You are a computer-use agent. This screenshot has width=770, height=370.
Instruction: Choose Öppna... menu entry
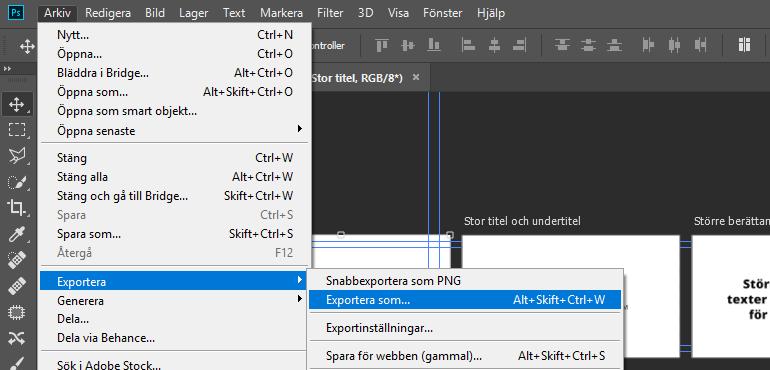point(175,54)
